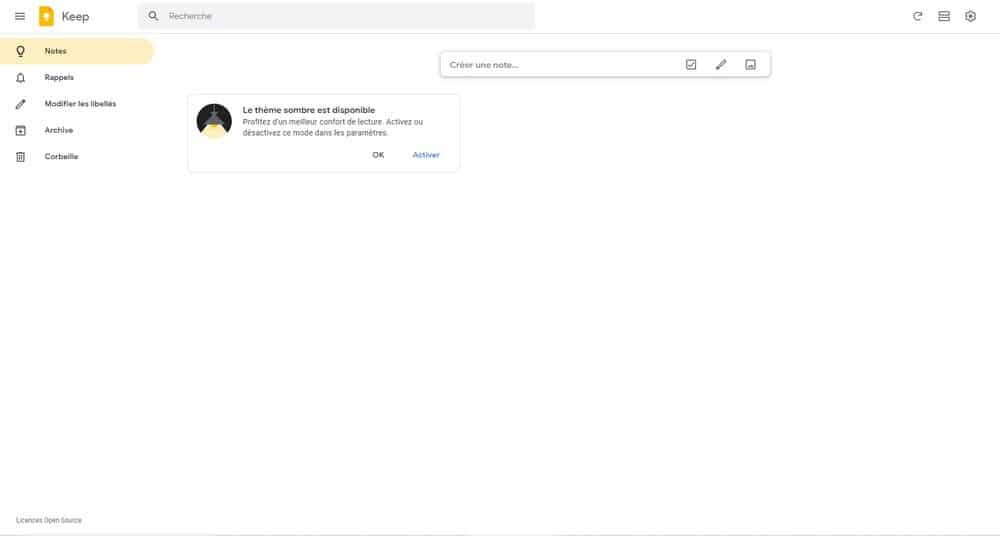
Task: Dismiss the dark theme card with OK
Action: pyautogui.click(x=378, y=155)
